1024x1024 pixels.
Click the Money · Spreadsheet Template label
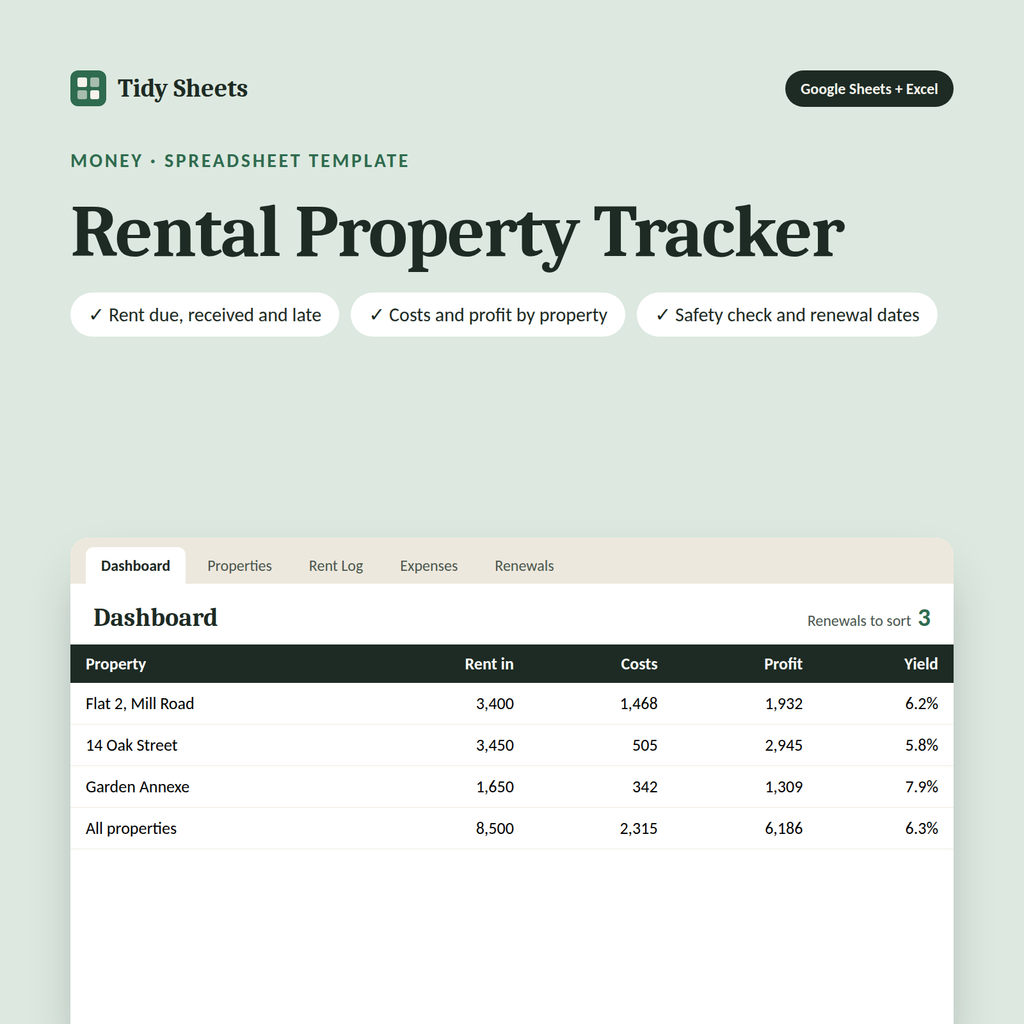click(x=240, y=161)
